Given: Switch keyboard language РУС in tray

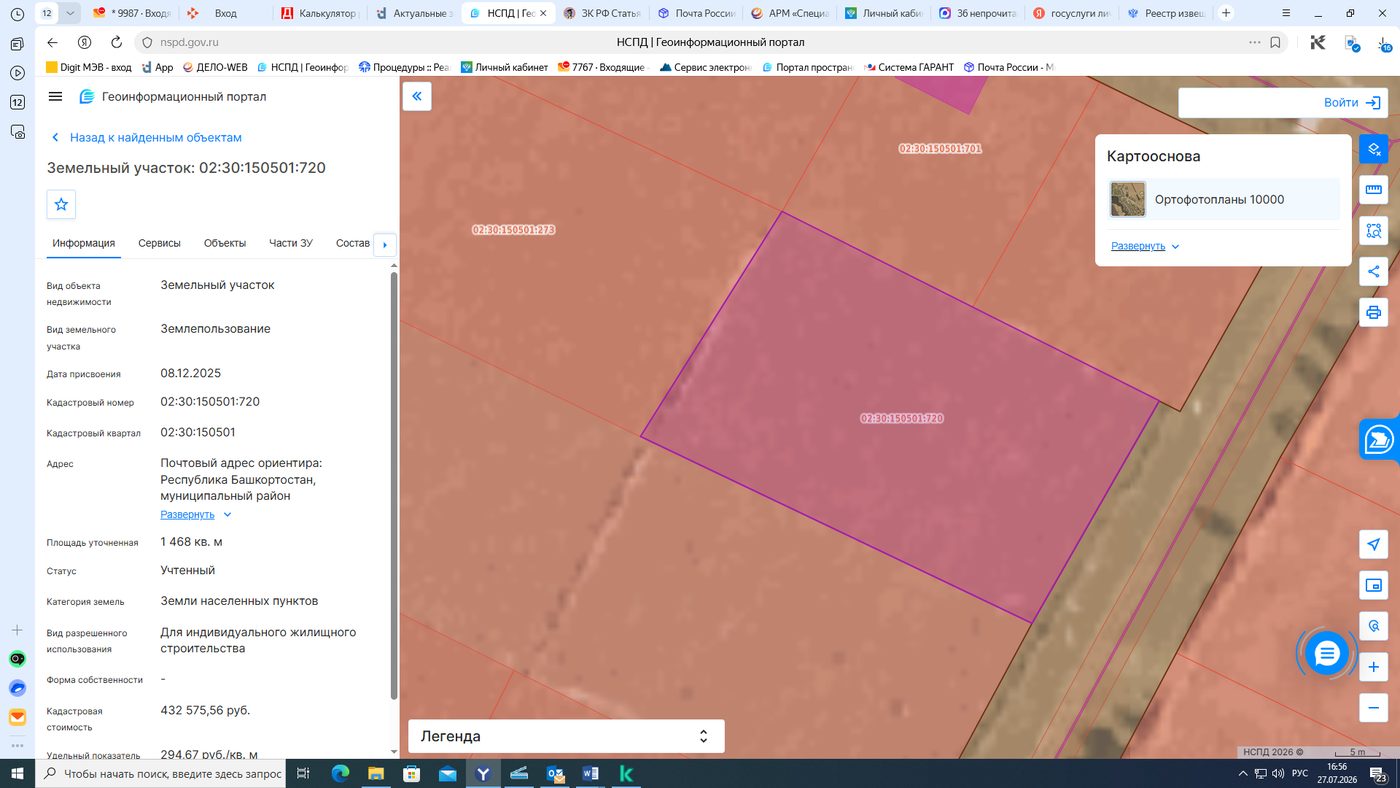Looking at the screenshot, I should (x=1300, y=774).
